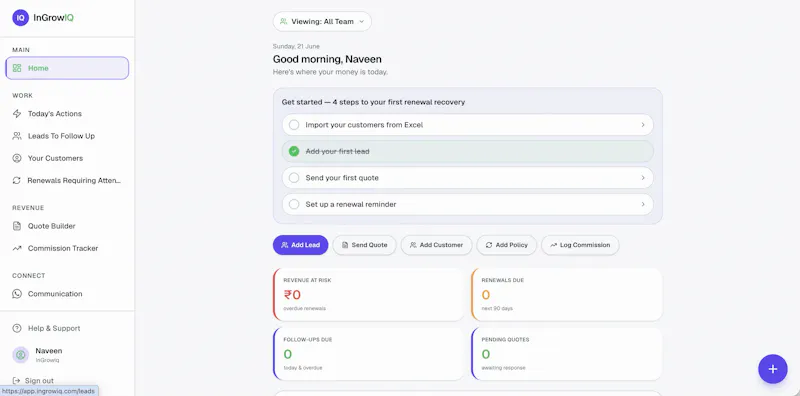The height and width of the screenshot is (396, 800).
Task: Open the Follow-Ups Due card
Action: tap(368, 354)
